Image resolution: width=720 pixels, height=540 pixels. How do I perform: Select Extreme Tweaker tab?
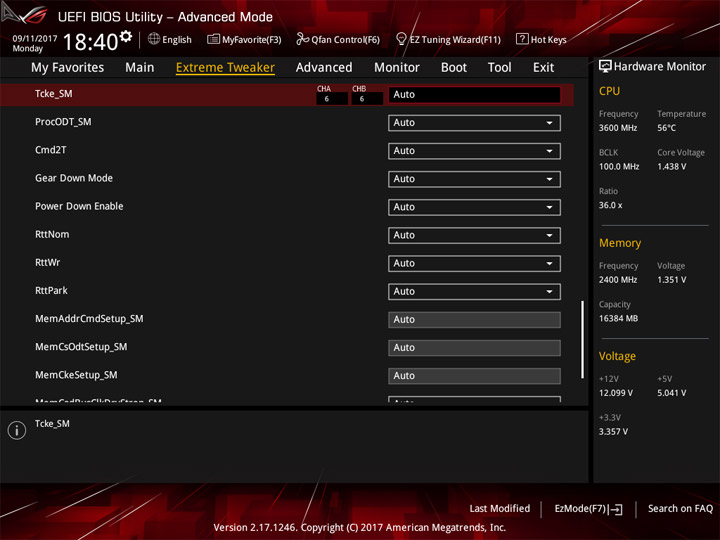[225, 68]
